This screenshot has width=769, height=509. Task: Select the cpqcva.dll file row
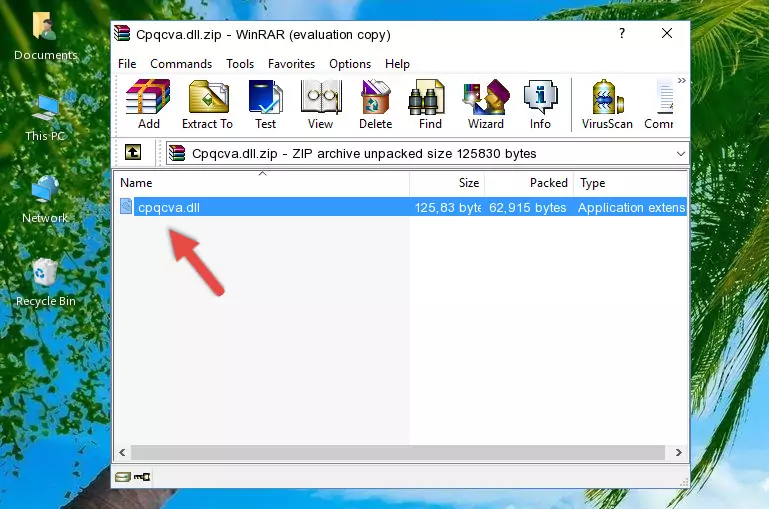tap(401, 207)
